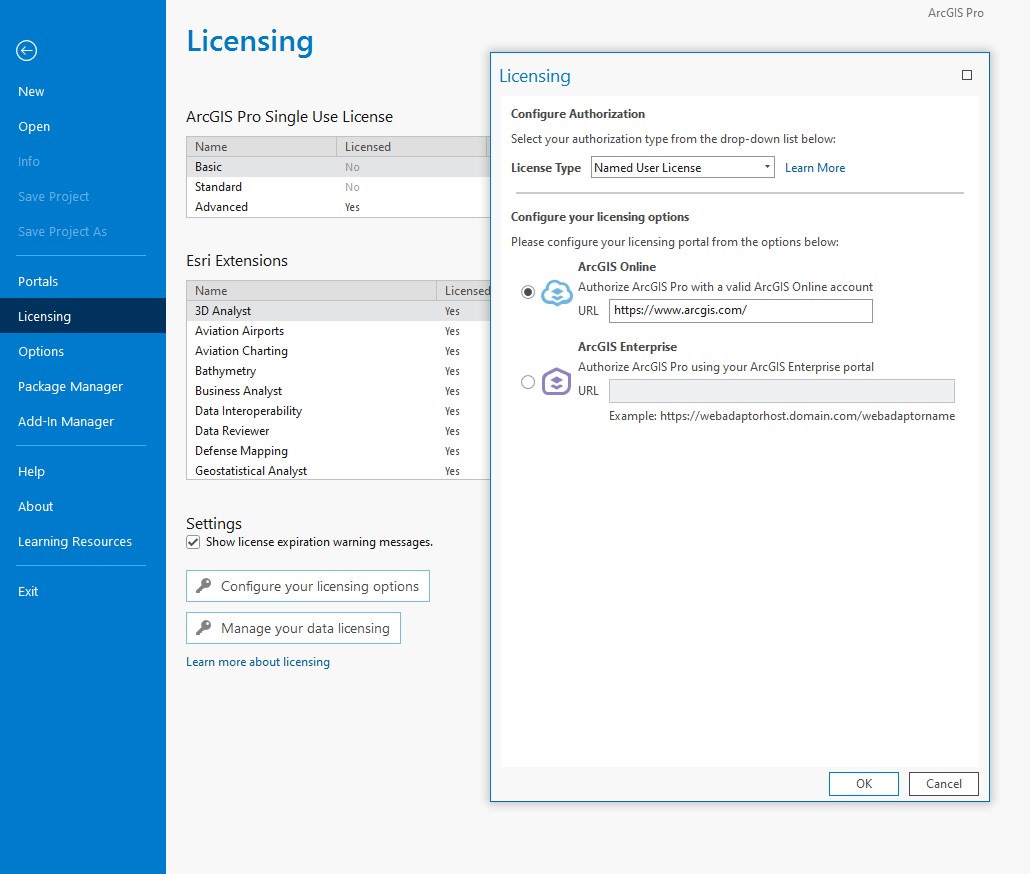Click Exit in the sidebar
Viewport: 1030px width, 874px height.
[x=28, y=591]
